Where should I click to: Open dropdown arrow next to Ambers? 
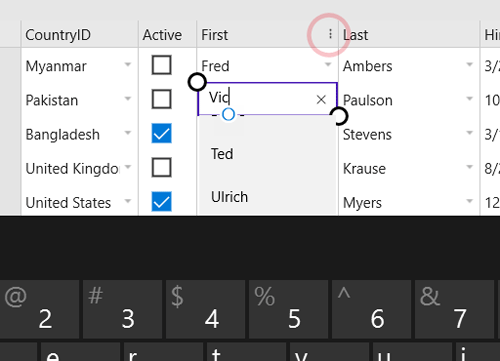point(470,65)
